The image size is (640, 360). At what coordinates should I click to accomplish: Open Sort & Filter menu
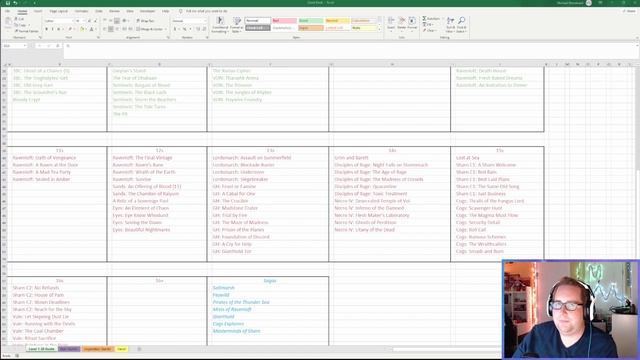450,25
